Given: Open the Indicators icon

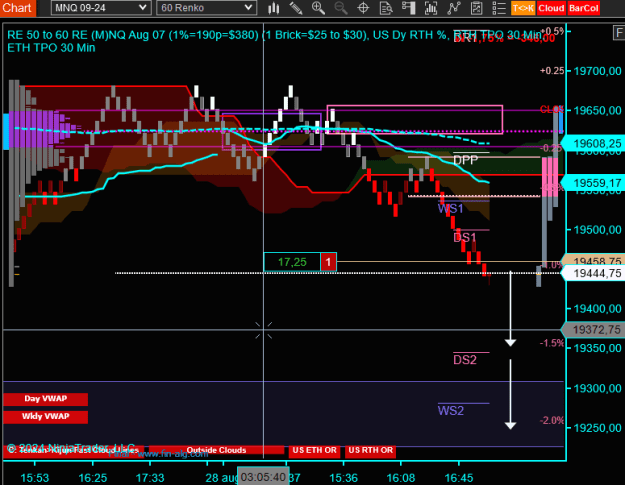Looking at the screenshot, I should pyautogui.click(x=454, y=8).
